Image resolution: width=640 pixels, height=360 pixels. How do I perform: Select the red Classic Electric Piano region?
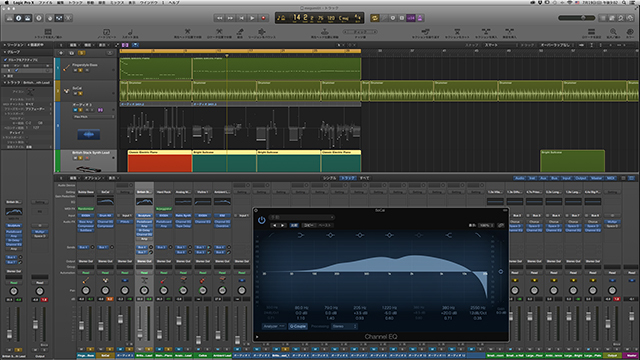[160, 161]
